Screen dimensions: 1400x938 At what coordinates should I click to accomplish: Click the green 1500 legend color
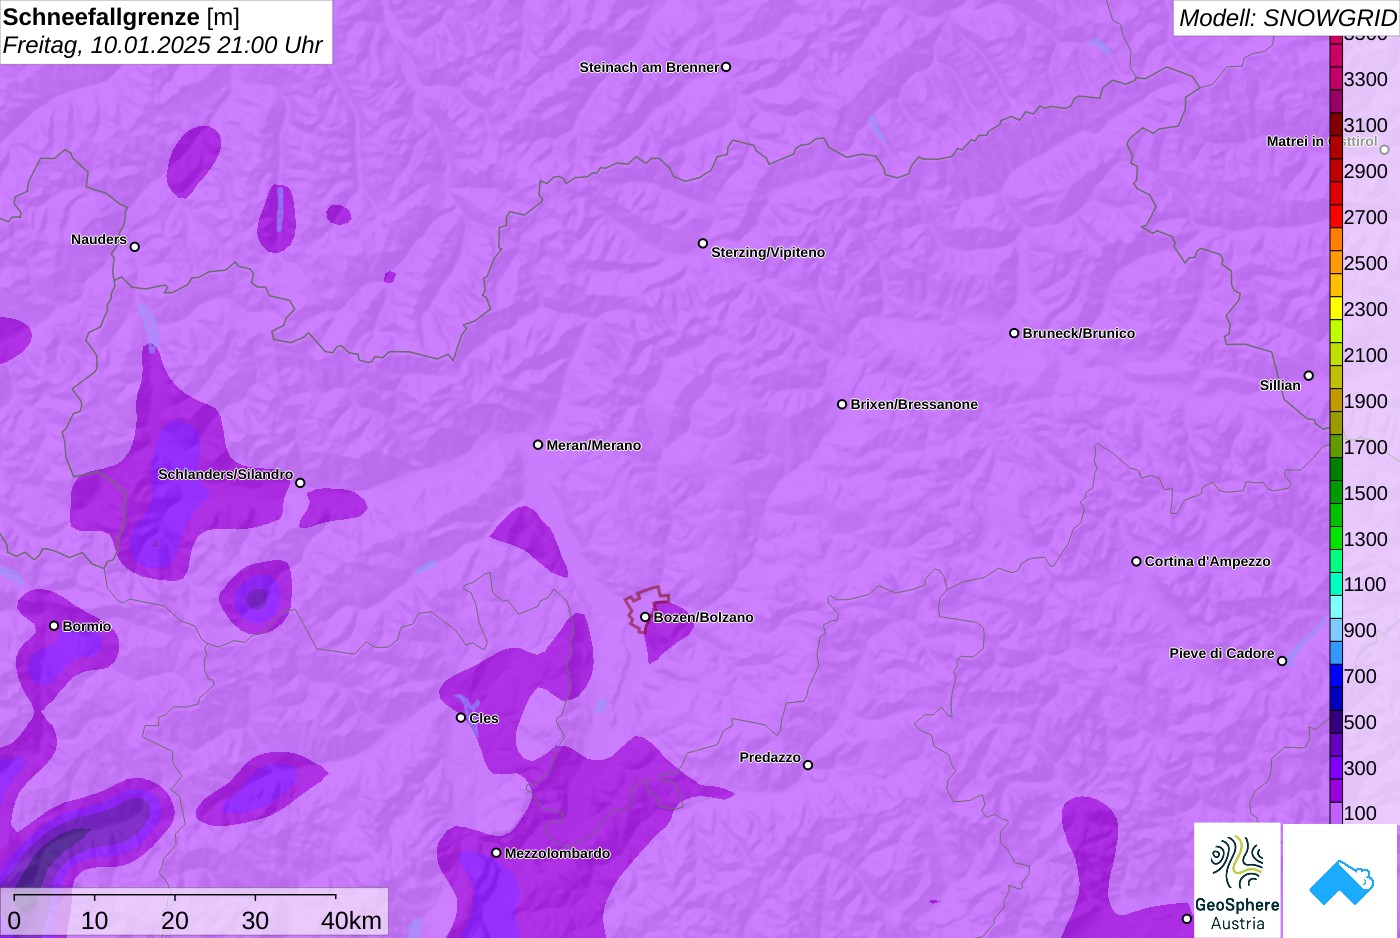pyautogui.click(x=1336, y=492)
